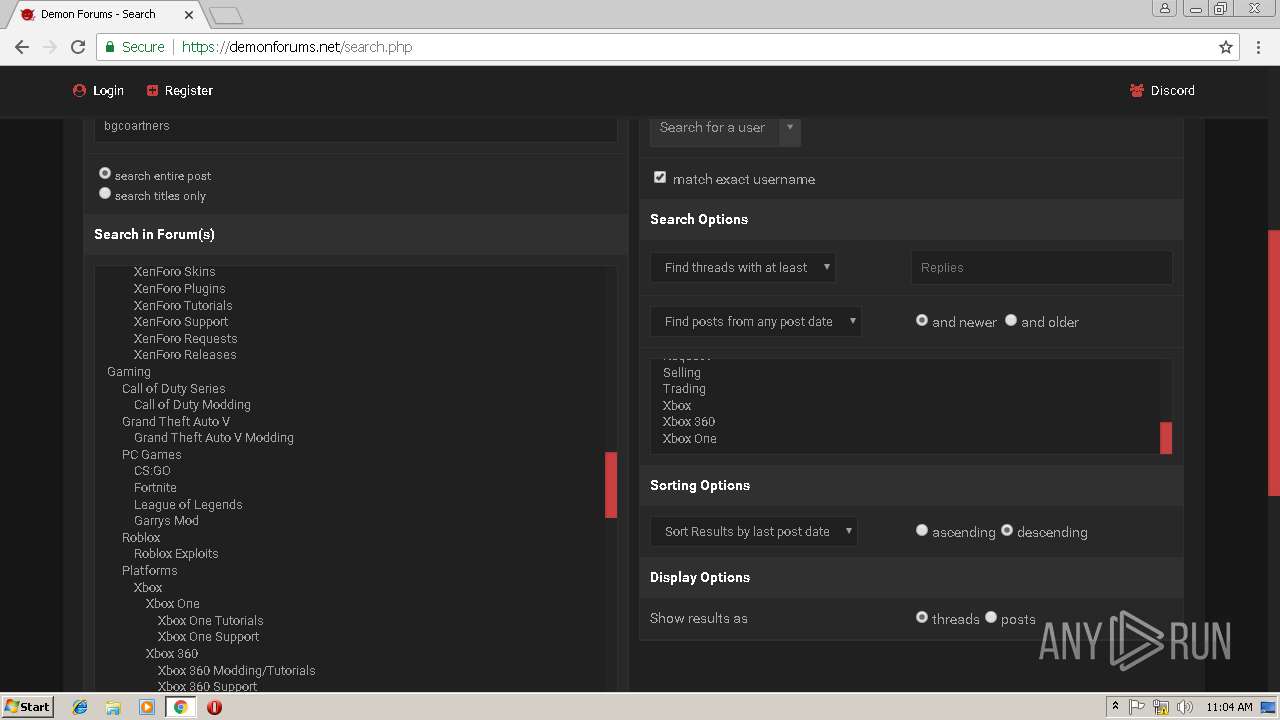Select Xbox One prefix option

pyautogui.click(x=689, y=438)
